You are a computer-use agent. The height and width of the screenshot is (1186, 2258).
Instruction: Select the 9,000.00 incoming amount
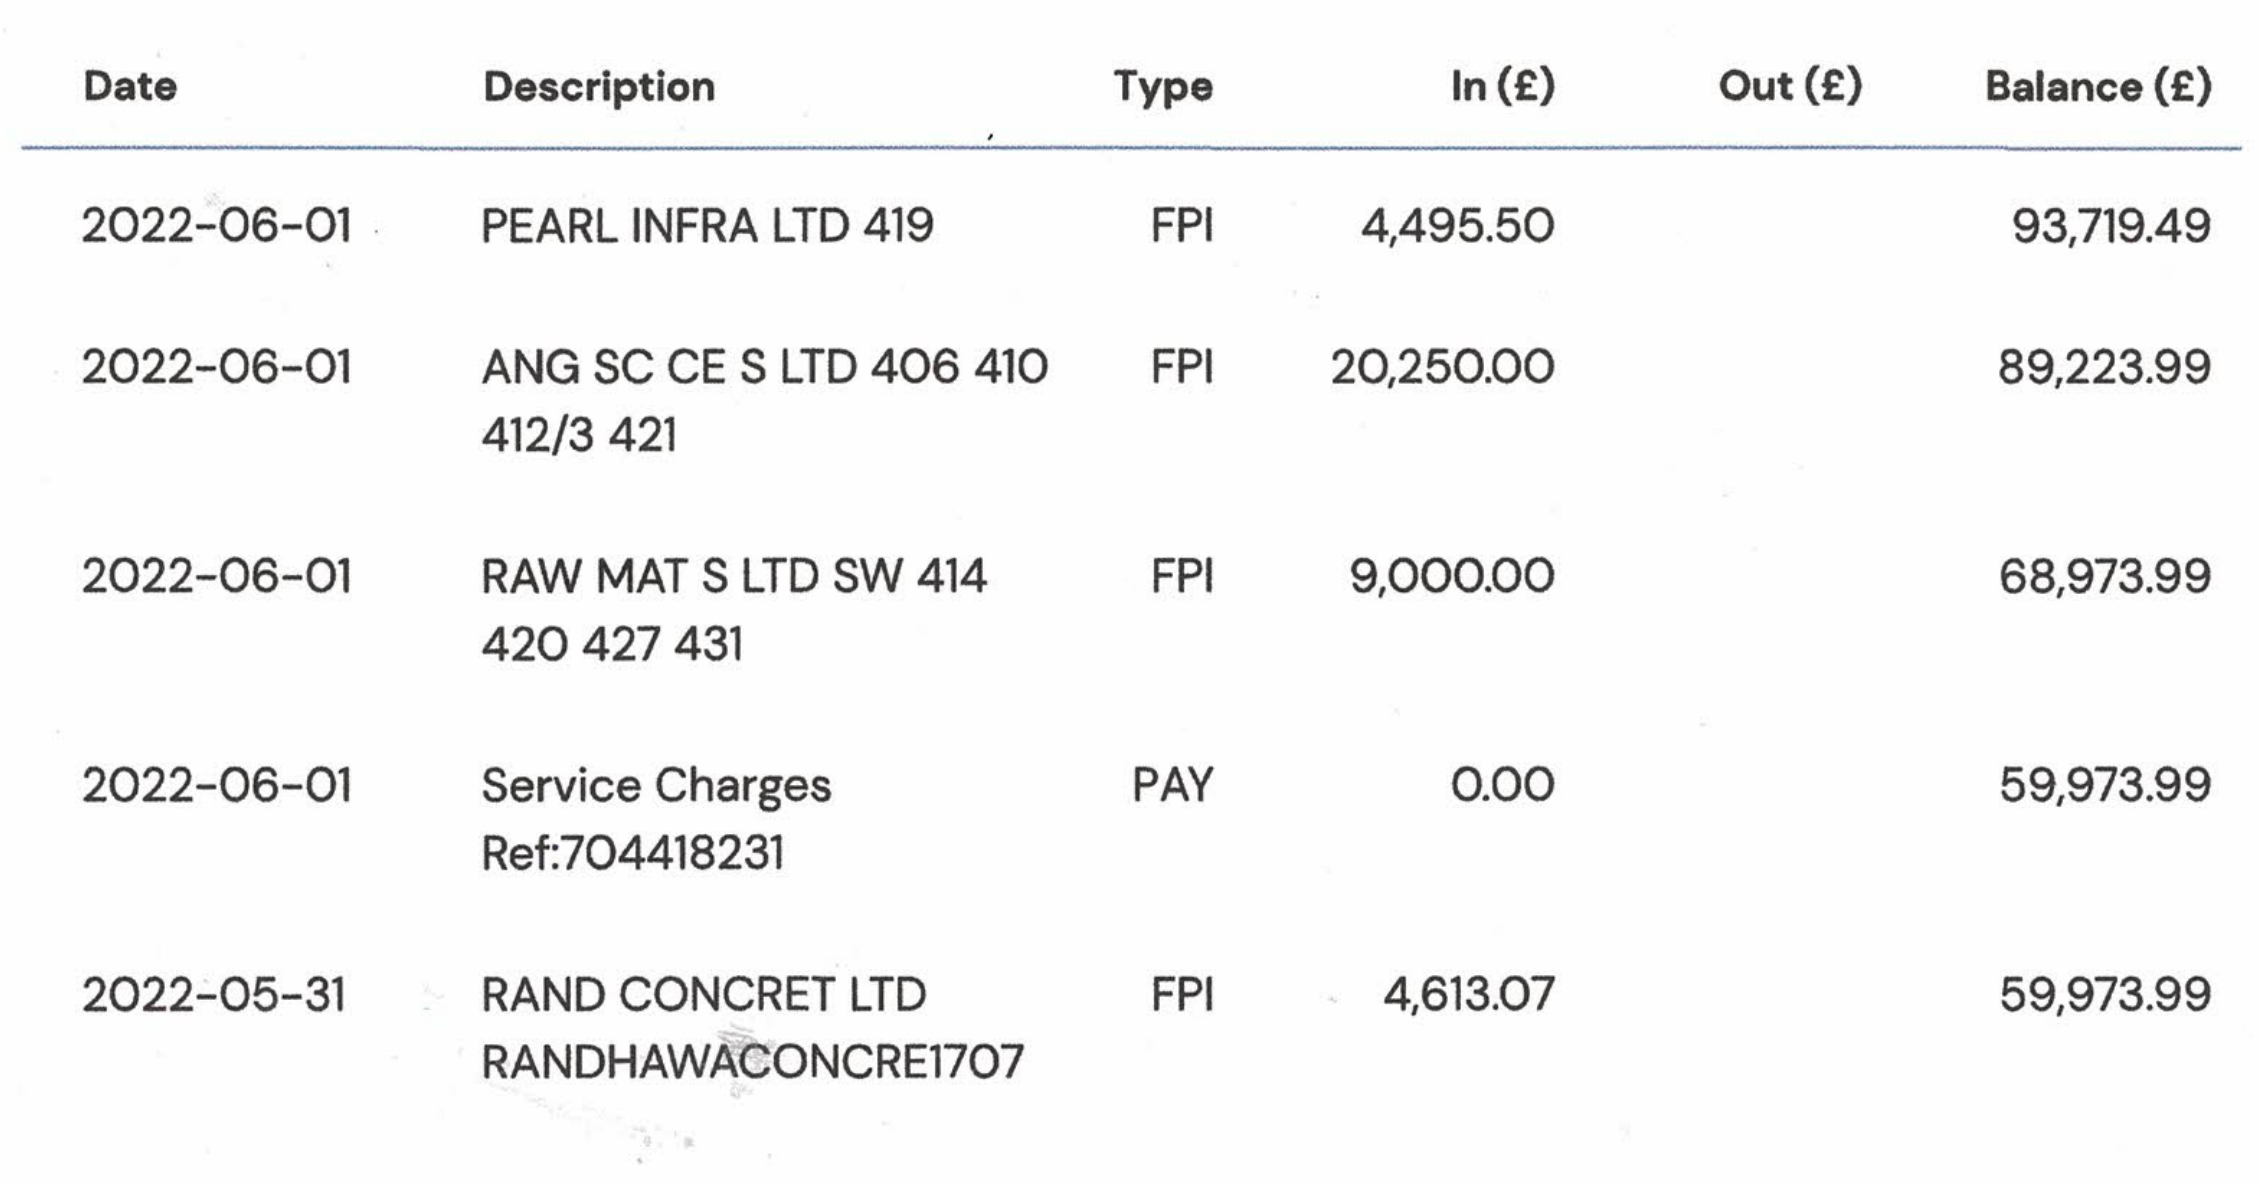coord(1451,577)
